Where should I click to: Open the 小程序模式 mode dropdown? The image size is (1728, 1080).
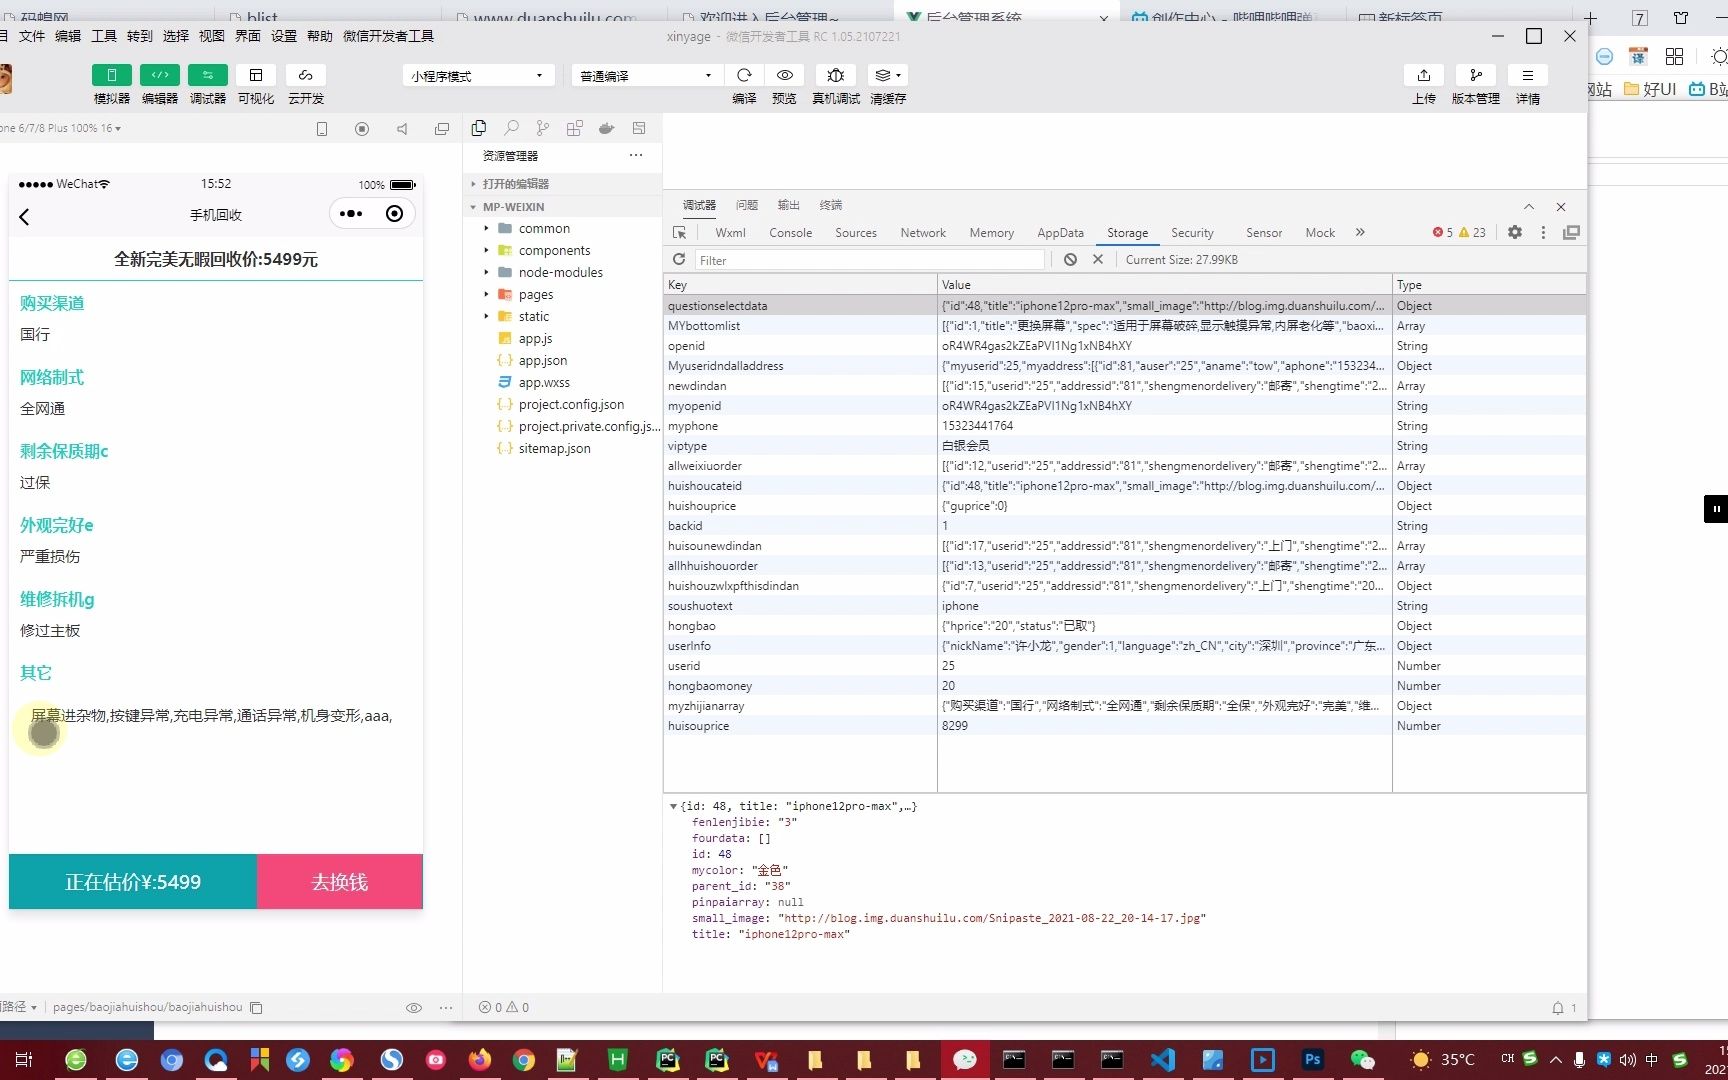[478, 76]
